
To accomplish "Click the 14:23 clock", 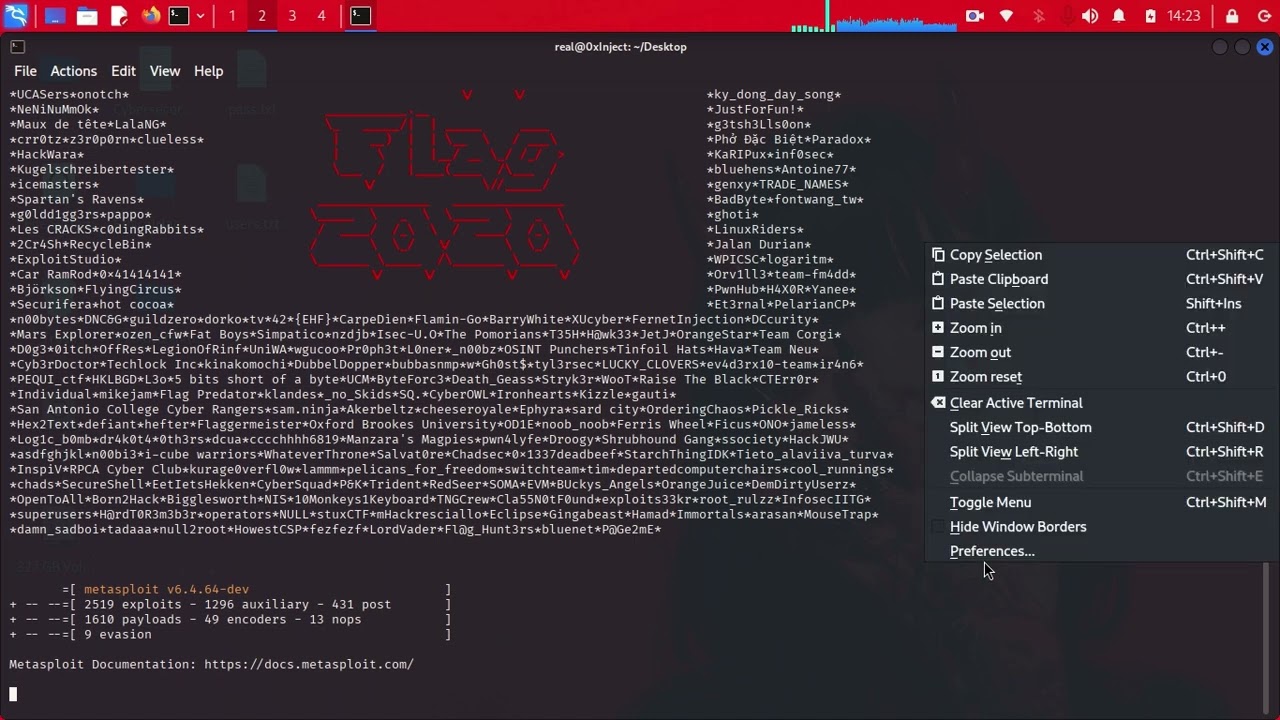I will (1184, 16).
